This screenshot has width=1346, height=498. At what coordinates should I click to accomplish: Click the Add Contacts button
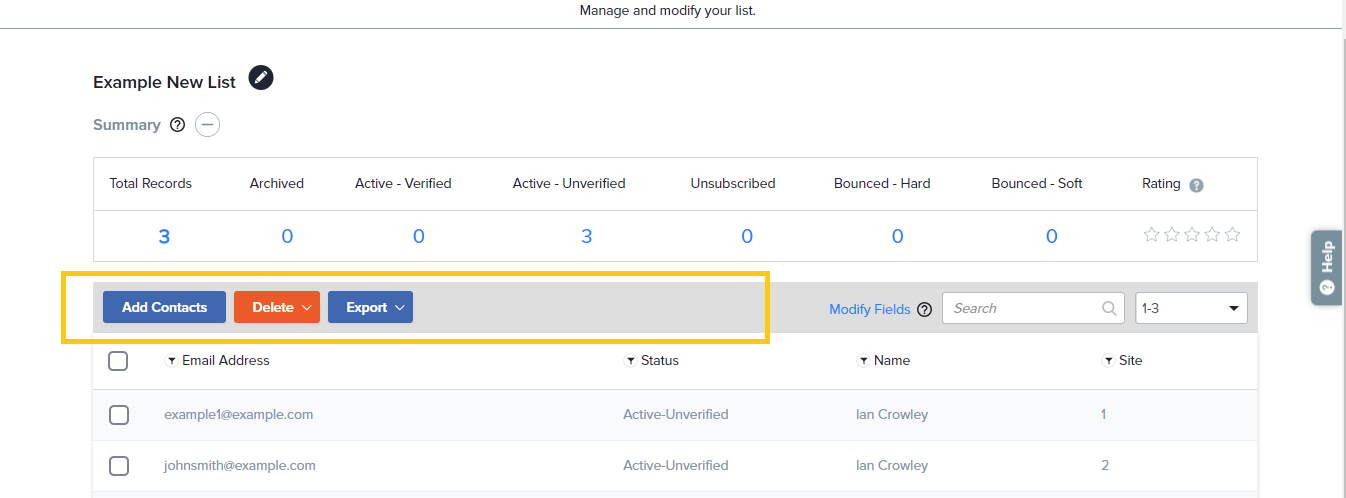tap(164, 307)
